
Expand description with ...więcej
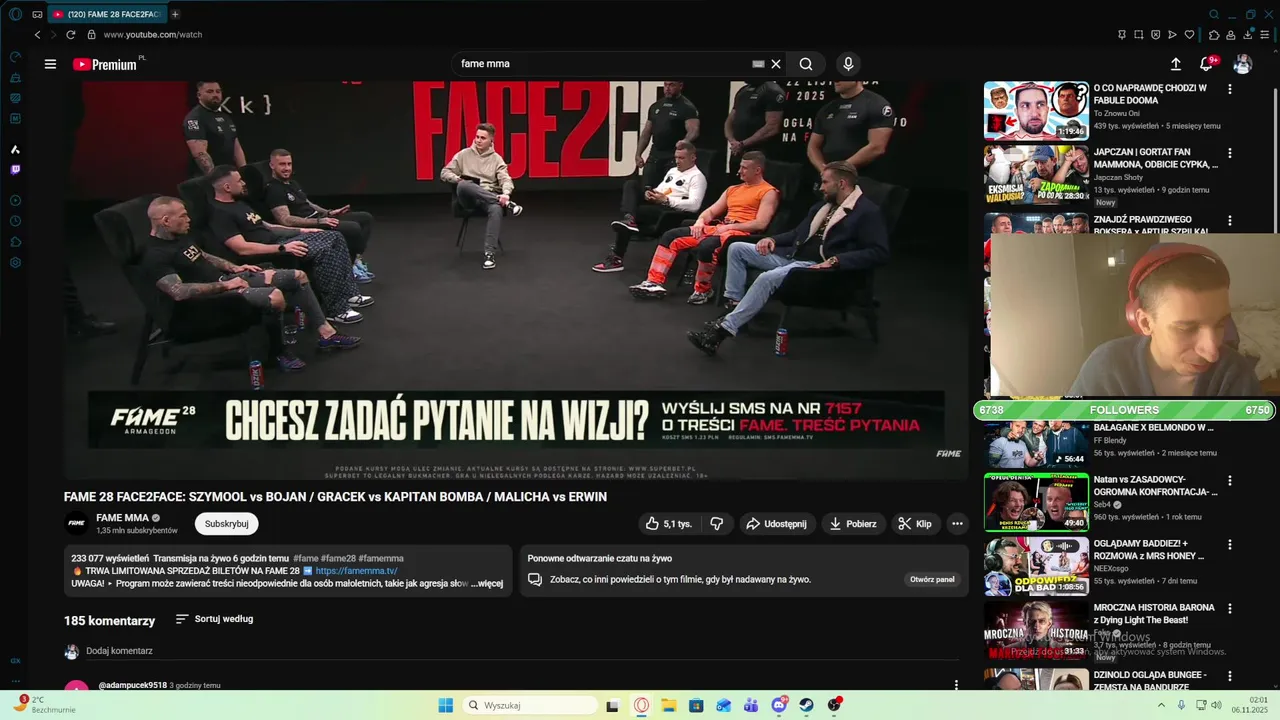(487, 583)
